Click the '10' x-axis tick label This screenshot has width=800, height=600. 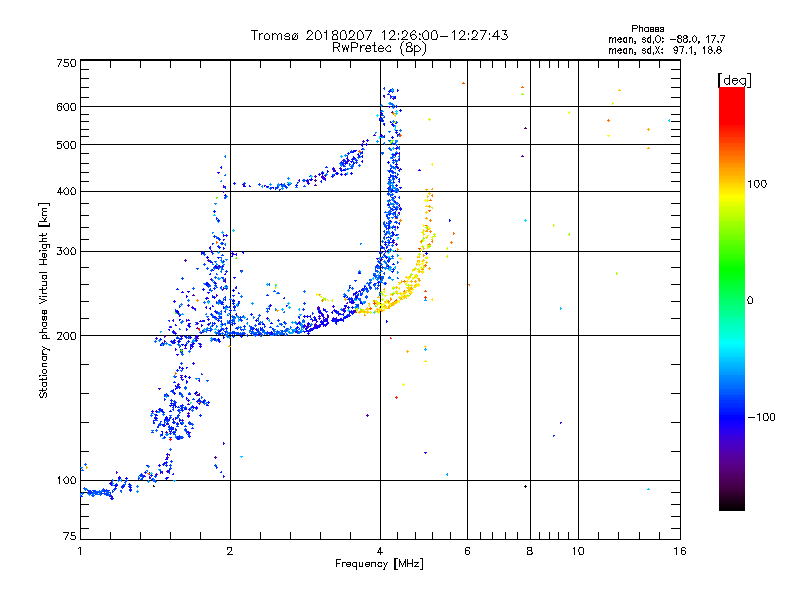click(578, 551)
